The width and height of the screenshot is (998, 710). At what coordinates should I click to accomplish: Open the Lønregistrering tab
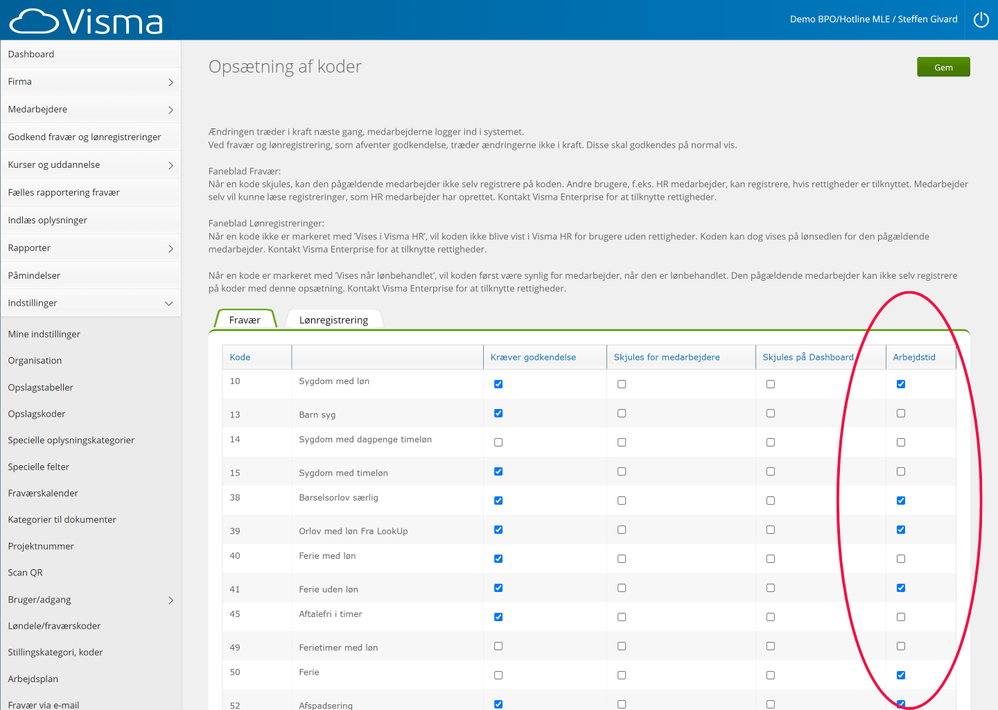coord(334,319)
